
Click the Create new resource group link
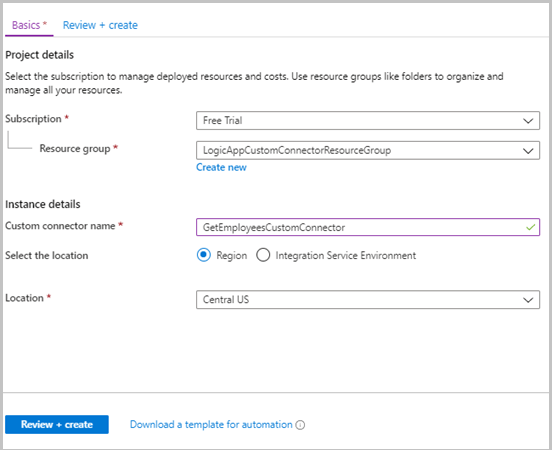(x=221, y=167)
